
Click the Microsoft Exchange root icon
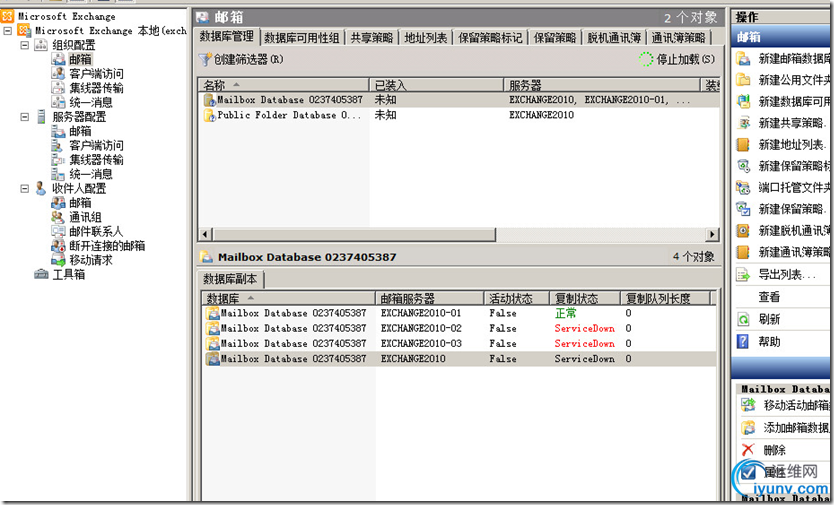7,16
